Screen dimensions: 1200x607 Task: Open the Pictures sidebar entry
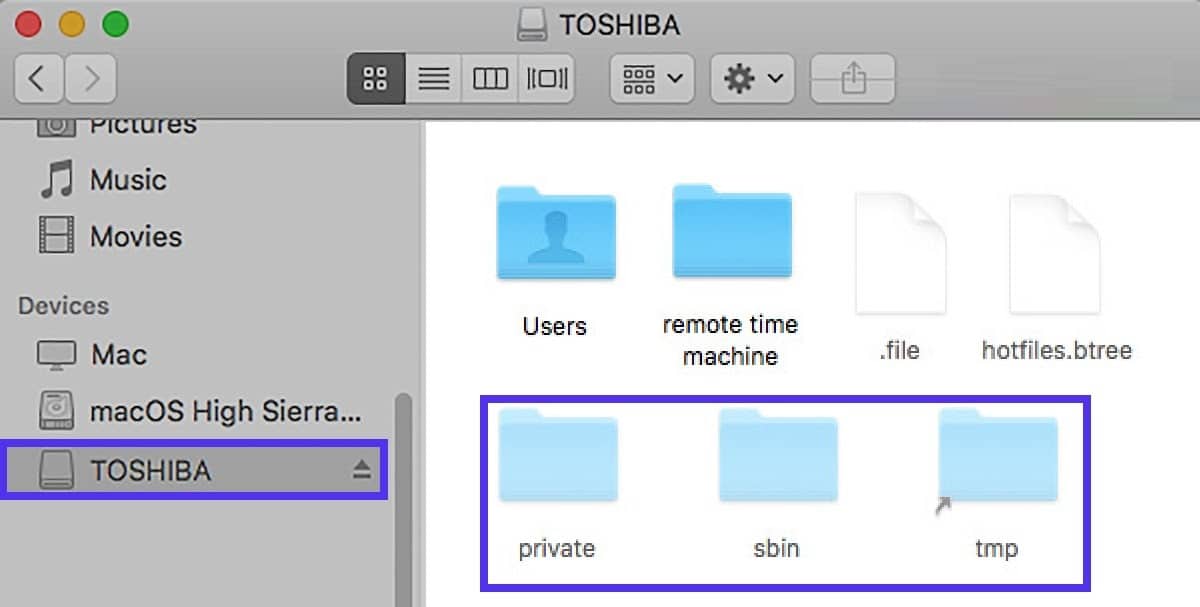tap(142, 124)
